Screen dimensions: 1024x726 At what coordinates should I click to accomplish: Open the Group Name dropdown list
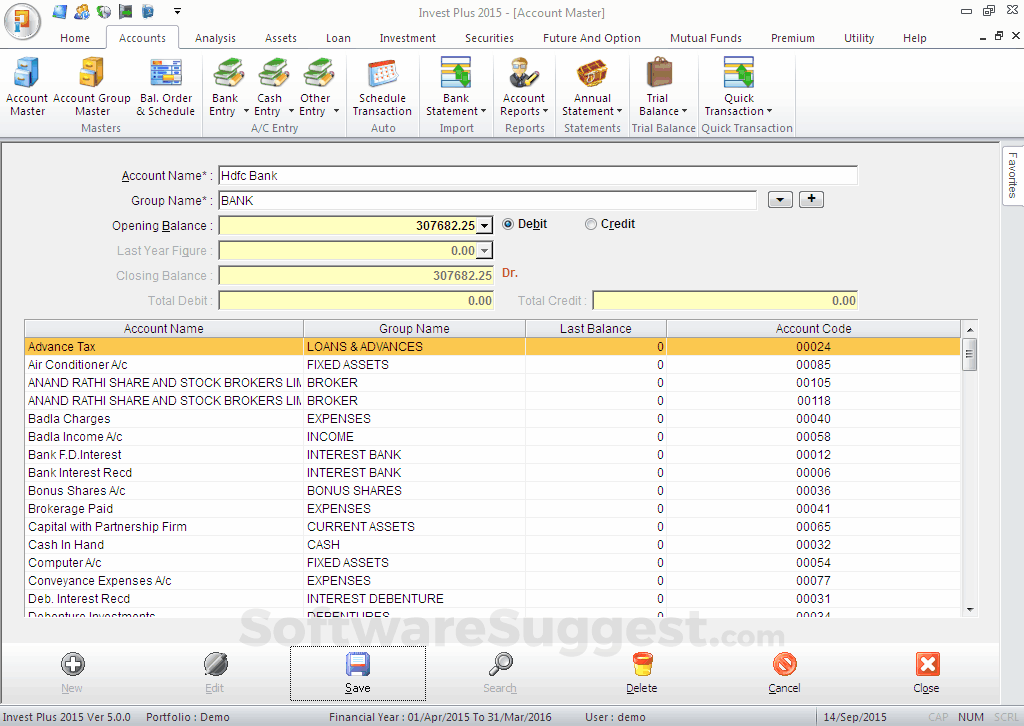[x=780, y=200]
